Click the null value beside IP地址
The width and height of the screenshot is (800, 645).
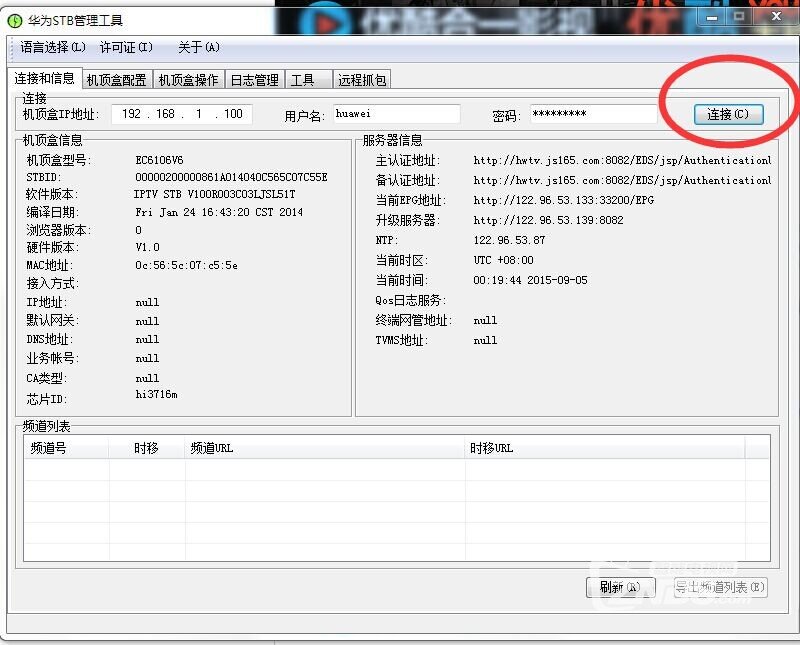(147, 303)
